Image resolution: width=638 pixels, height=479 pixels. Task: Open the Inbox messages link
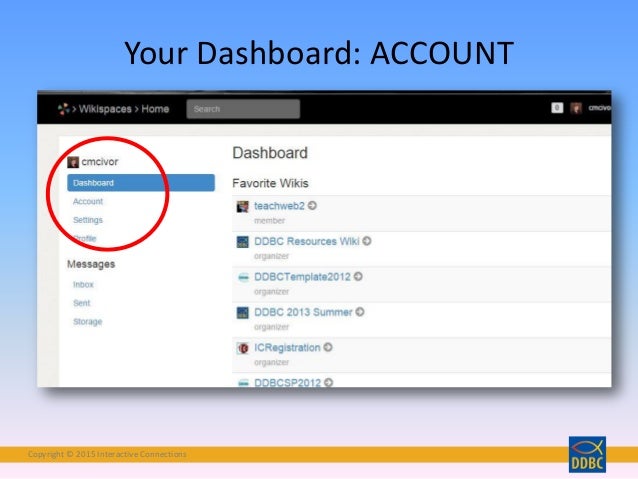point(83,284)
